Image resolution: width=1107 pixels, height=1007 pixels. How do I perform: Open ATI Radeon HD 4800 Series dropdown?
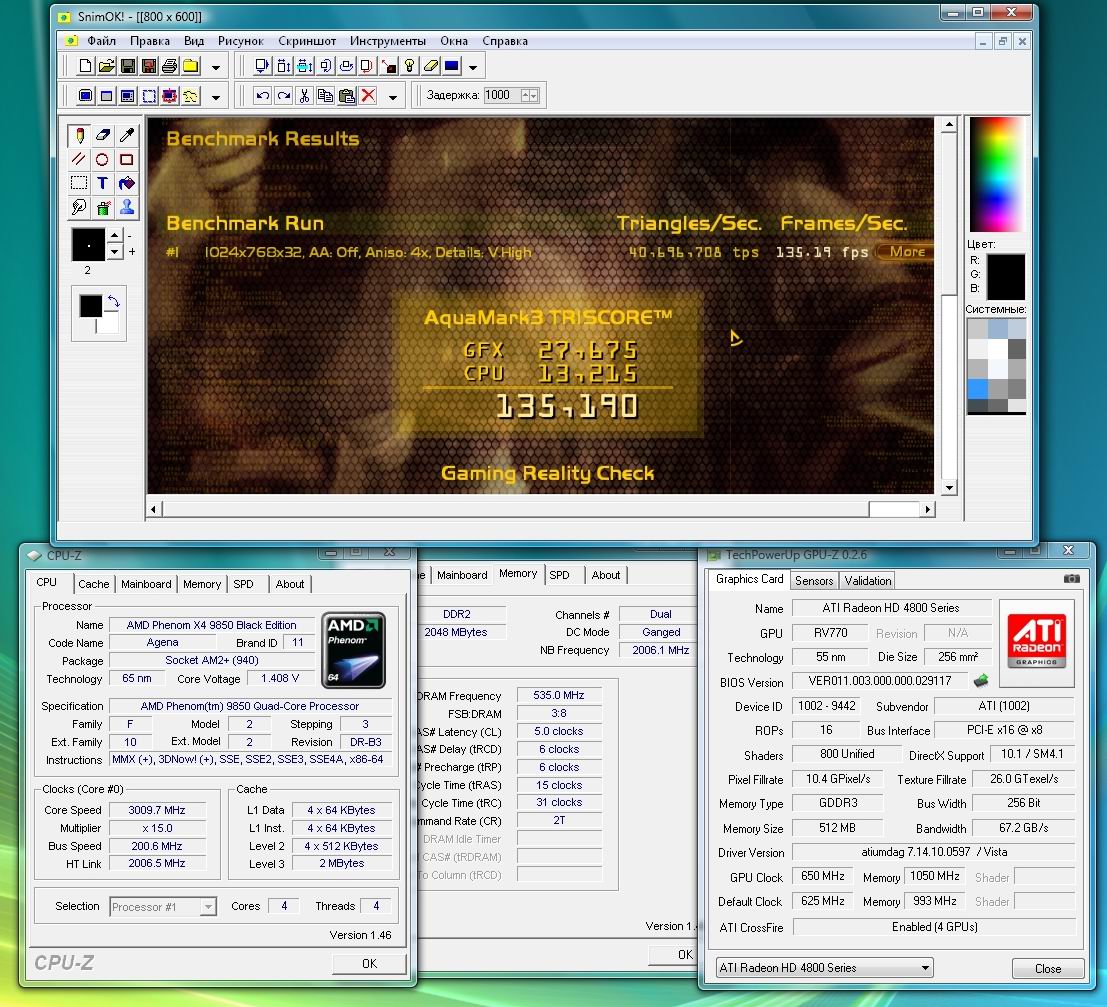coord(824,967)
